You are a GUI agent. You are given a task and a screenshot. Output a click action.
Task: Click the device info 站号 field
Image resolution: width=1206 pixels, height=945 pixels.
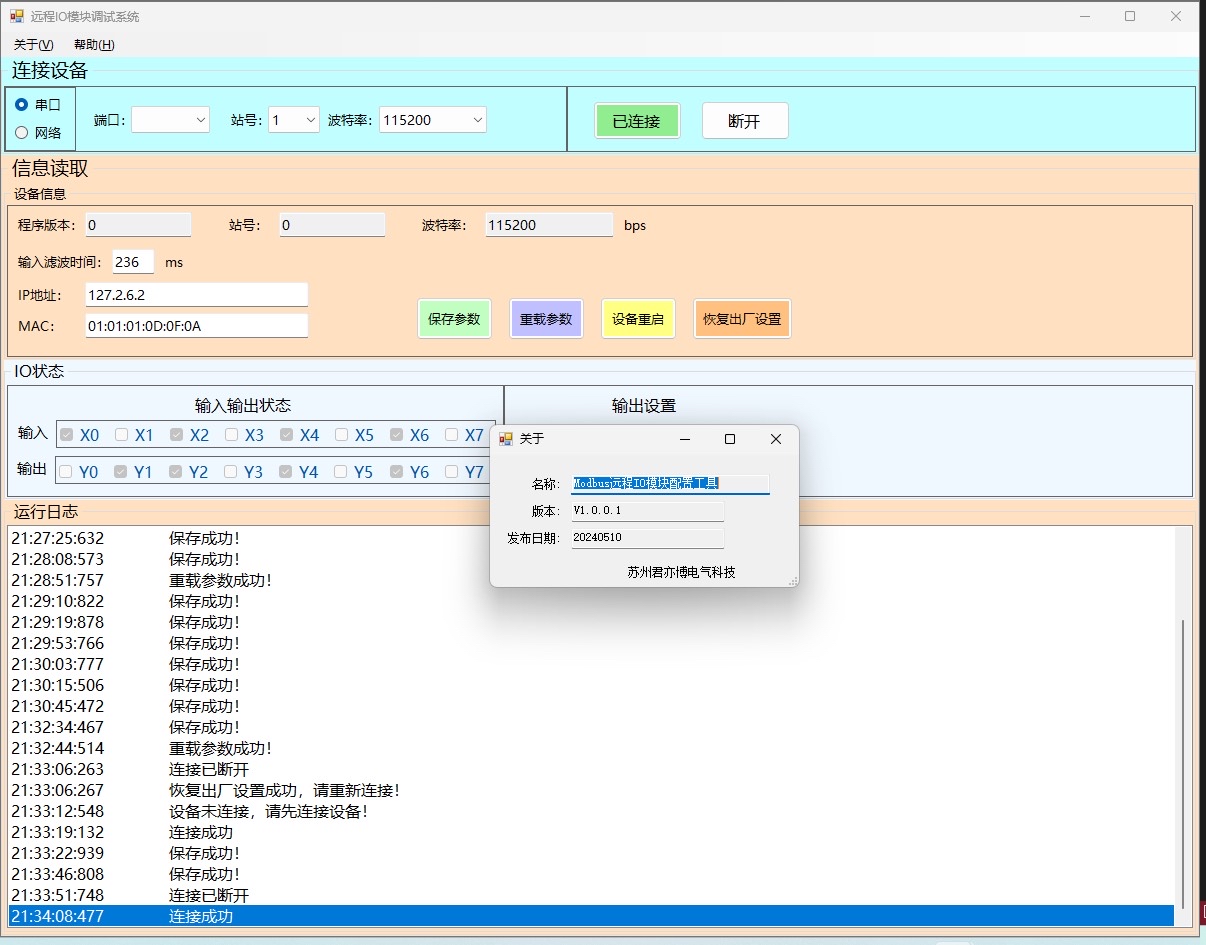[332, 225]
